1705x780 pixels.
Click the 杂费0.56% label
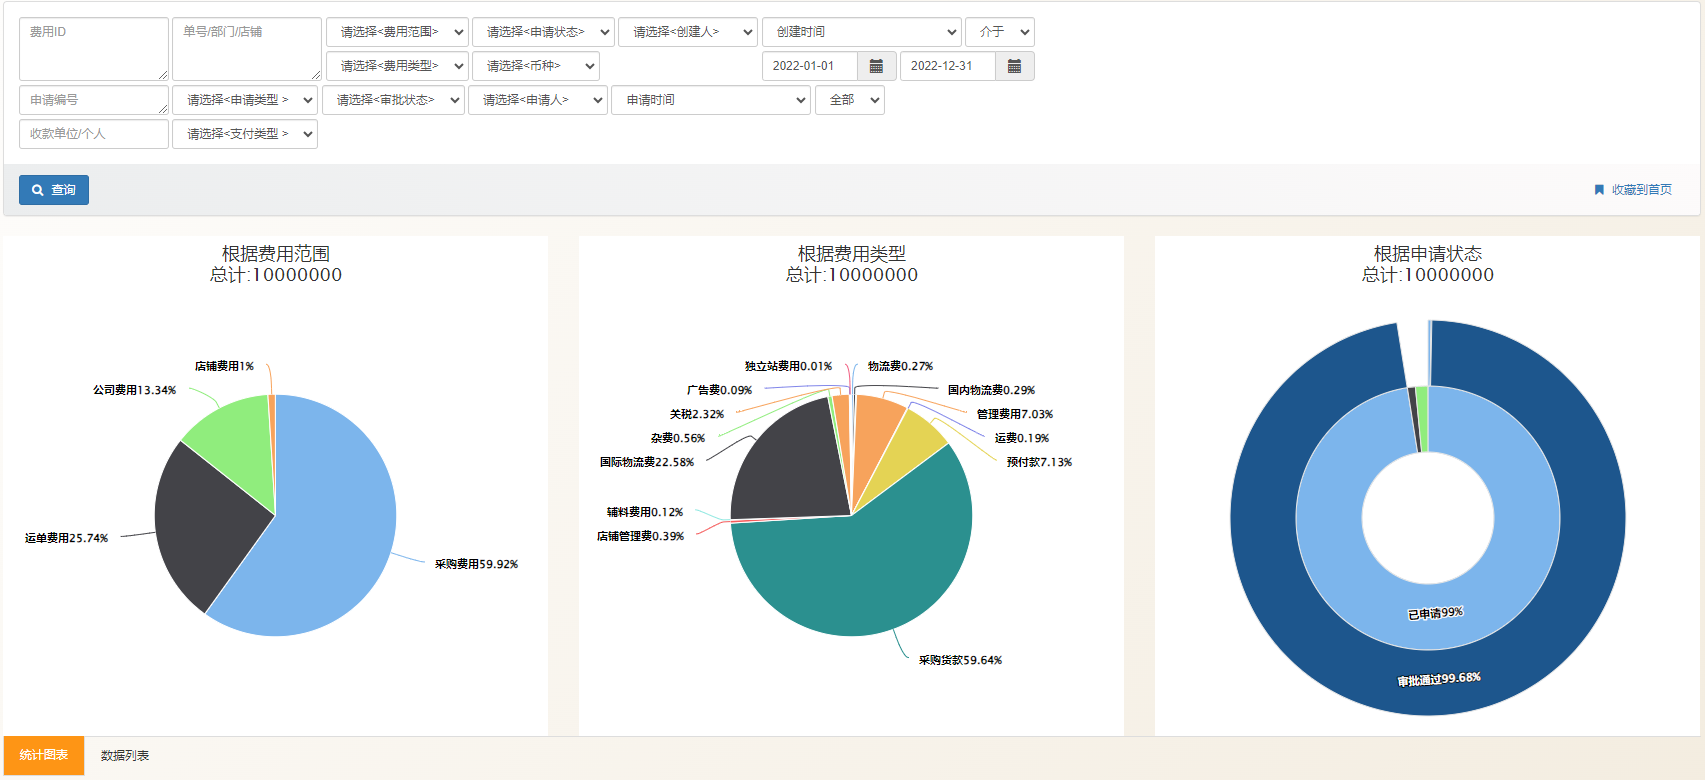click(x=678, y=438)
